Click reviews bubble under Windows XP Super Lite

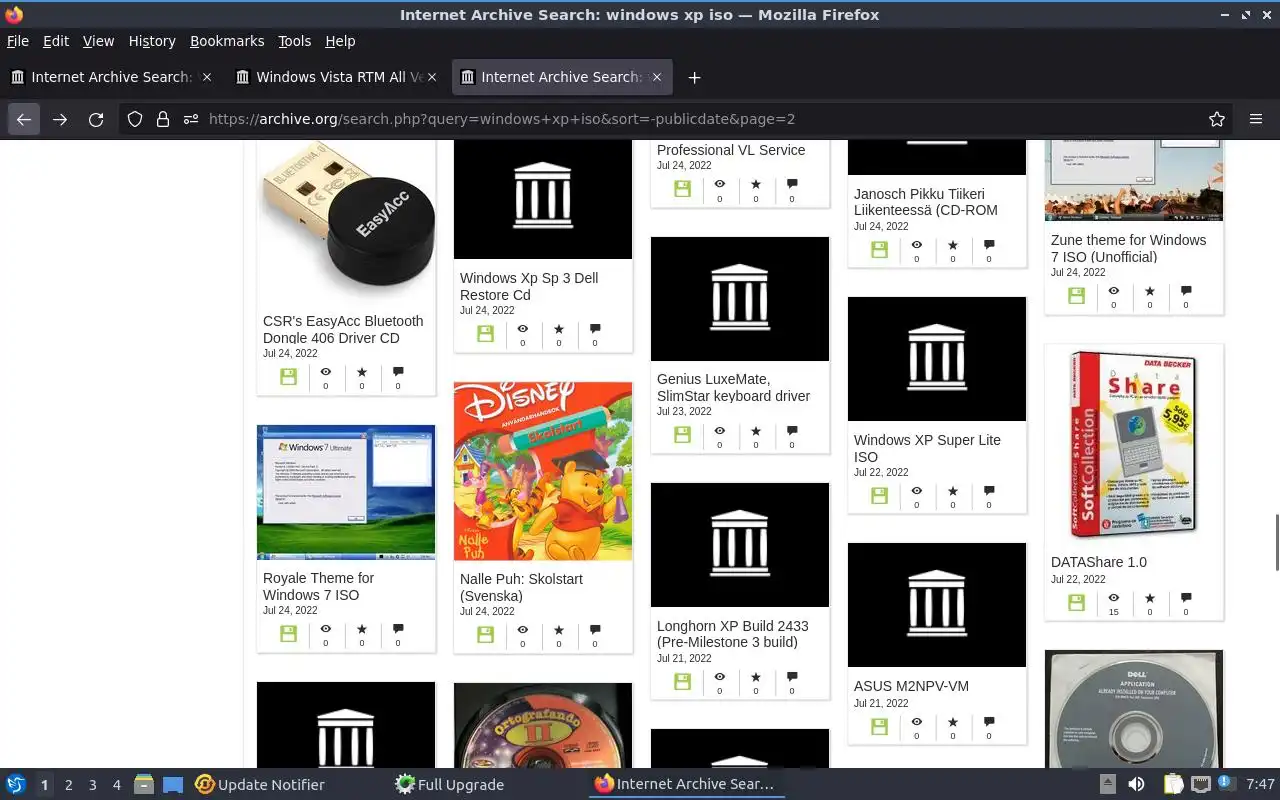click(x=989, y=491)
